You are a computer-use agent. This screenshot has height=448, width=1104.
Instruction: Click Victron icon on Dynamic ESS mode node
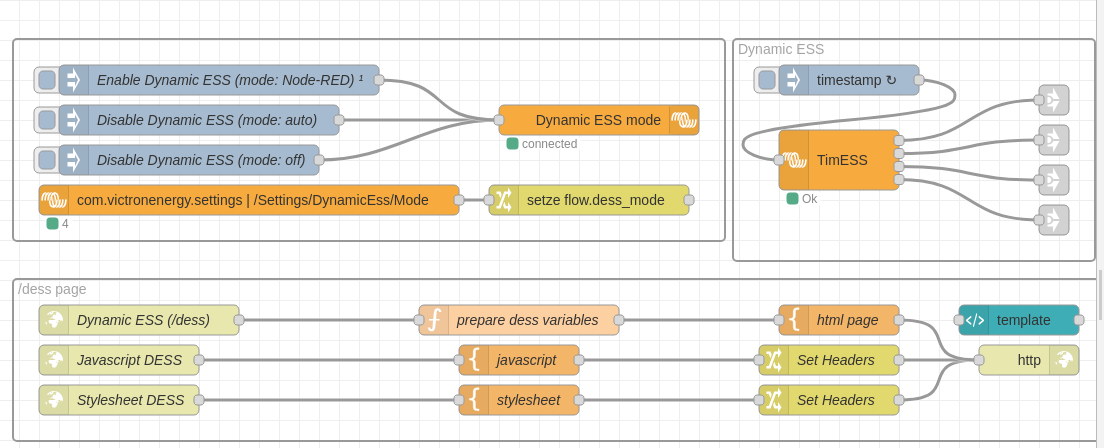(x=684, y=120)
